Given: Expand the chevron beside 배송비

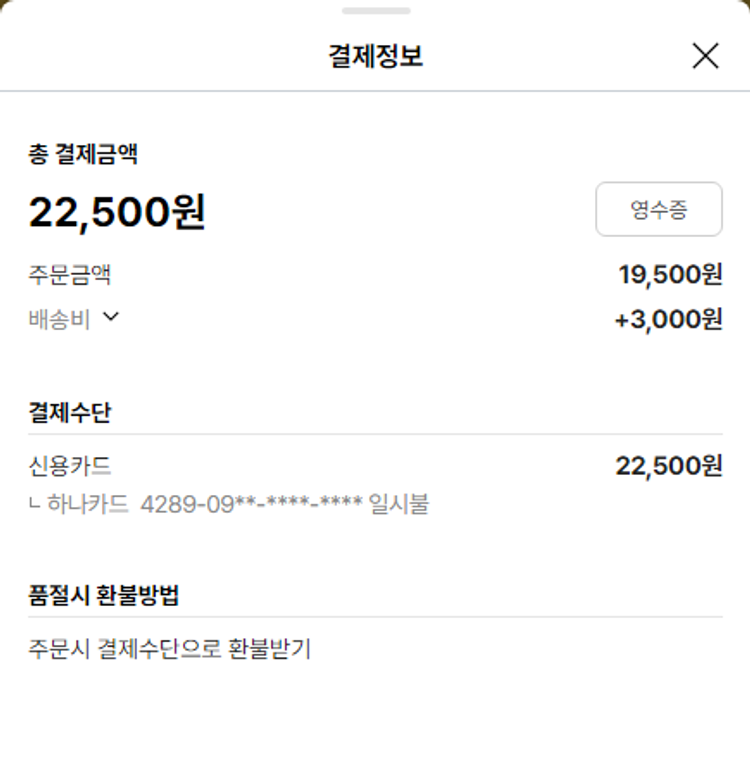Looking at the screenshot, I should point(111,318).
